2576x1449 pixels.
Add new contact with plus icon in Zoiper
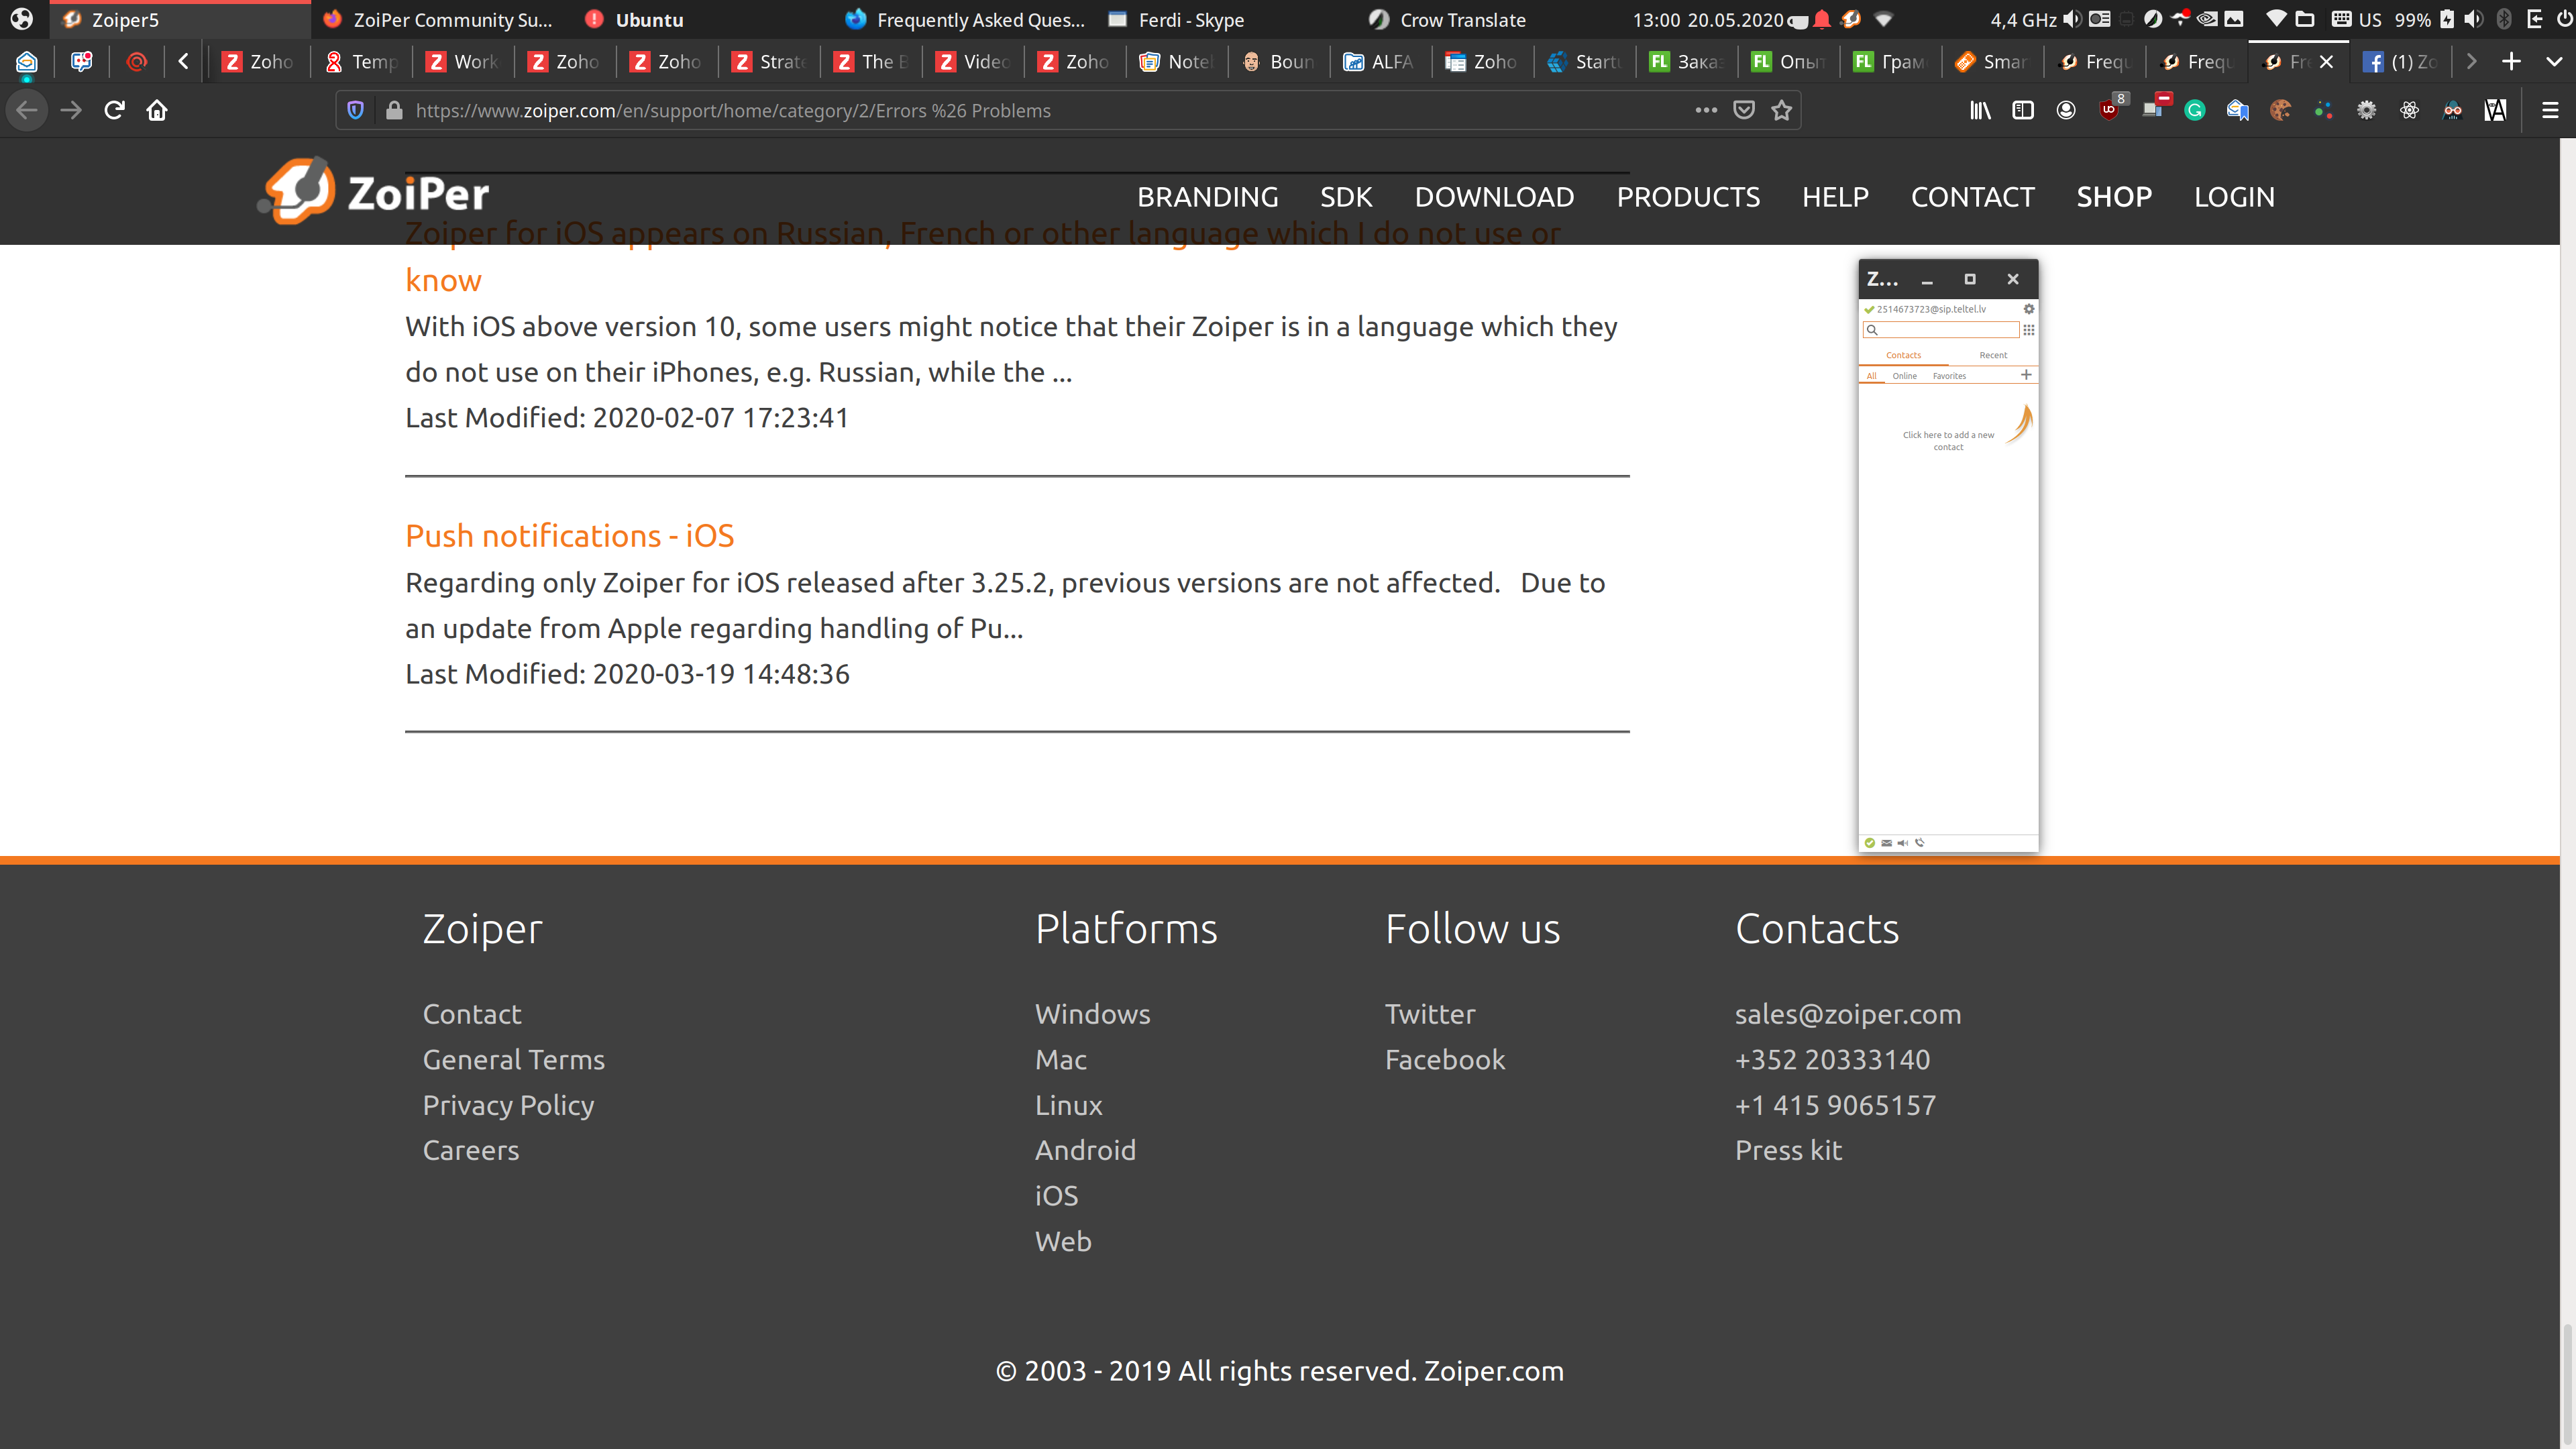(2026, 375)
